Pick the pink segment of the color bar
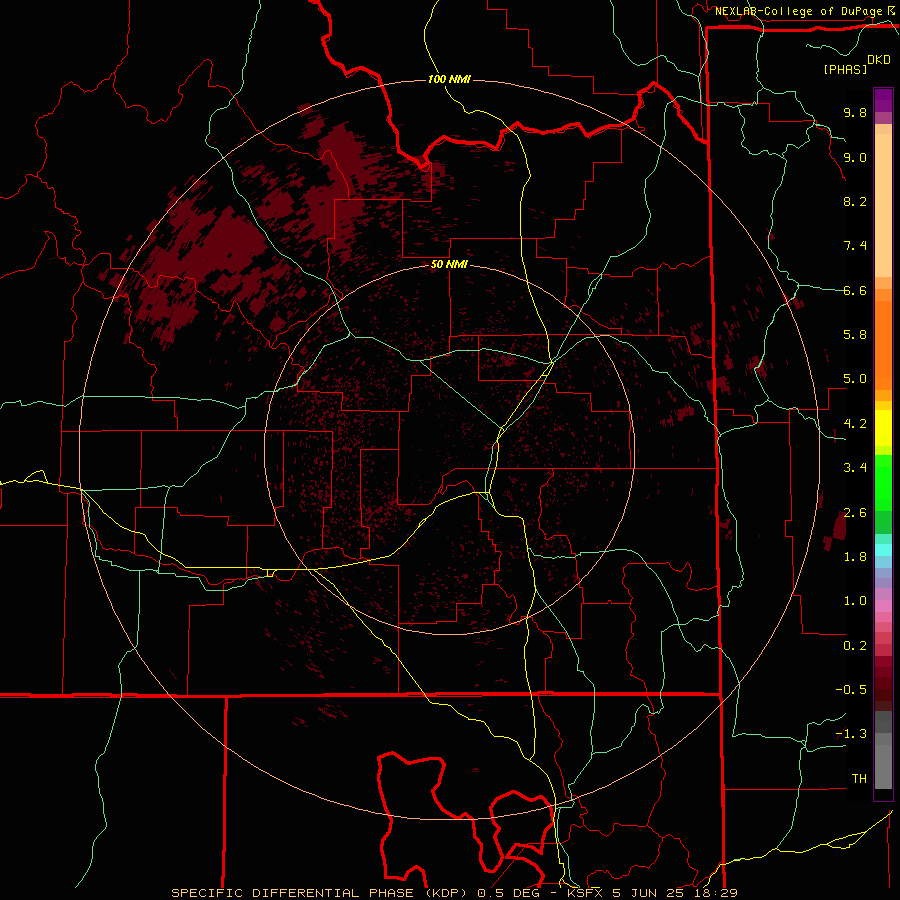The image size is (900, 900). point(883,606)
